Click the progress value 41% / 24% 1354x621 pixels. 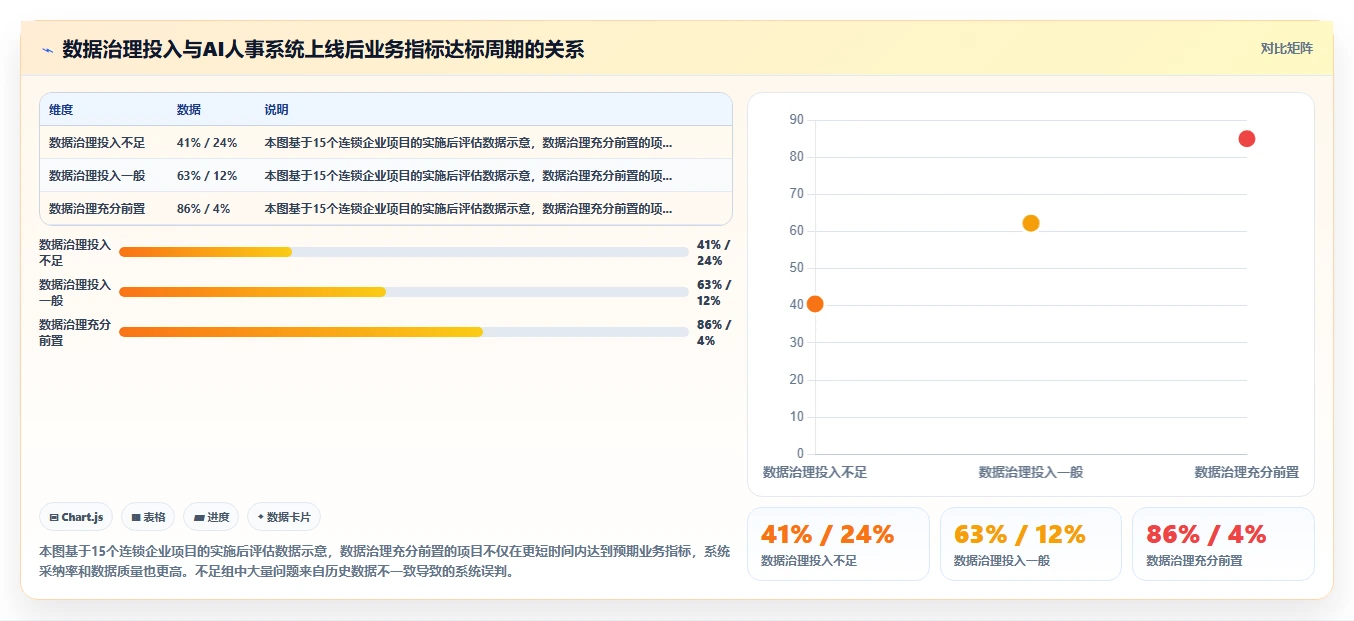(714, 252)
